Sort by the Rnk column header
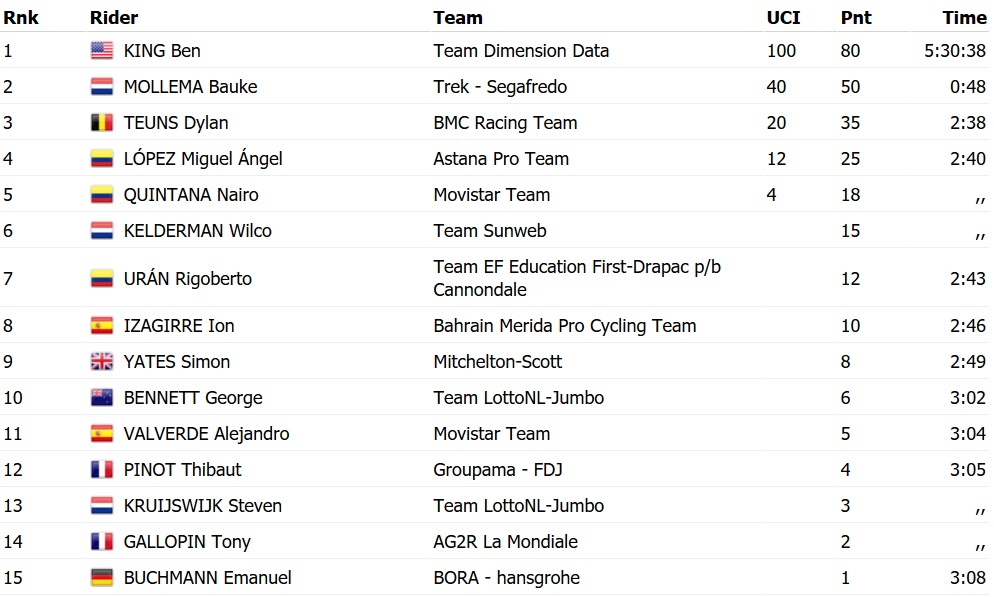Viewport: 994px width, 597px height. point(21,17)
